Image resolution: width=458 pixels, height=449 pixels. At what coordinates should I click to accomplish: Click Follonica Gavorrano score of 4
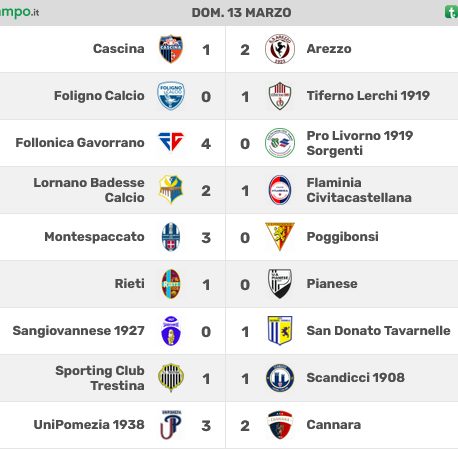tap(206, 144)
